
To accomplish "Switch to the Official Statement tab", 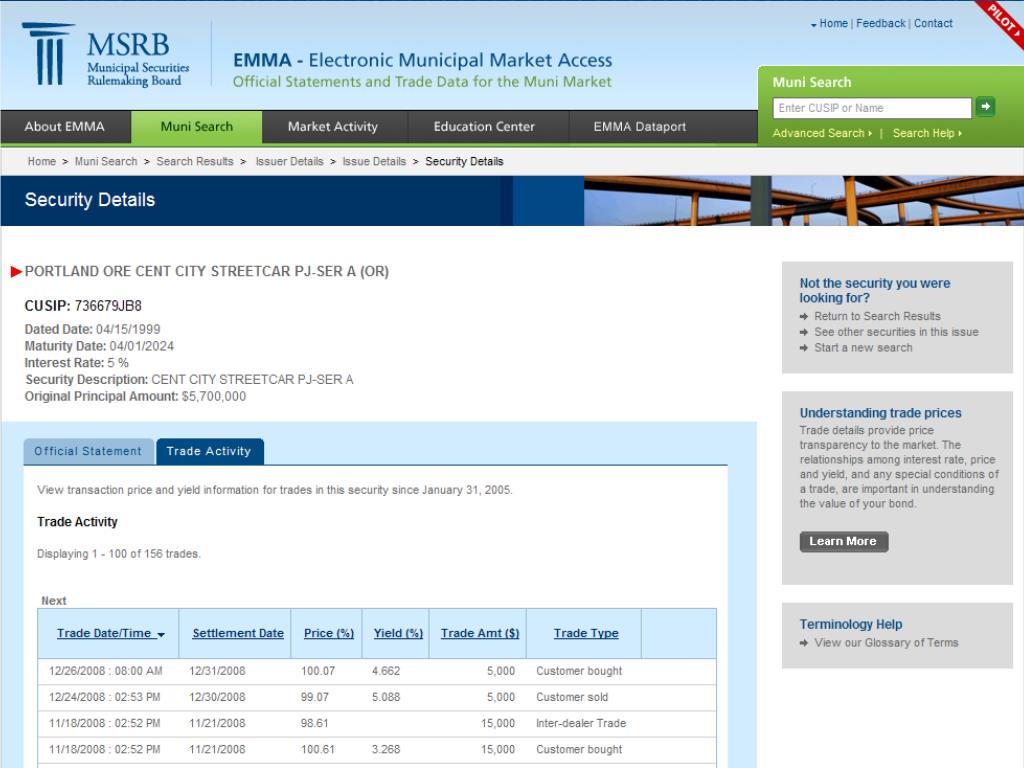I will coord(88,451).
